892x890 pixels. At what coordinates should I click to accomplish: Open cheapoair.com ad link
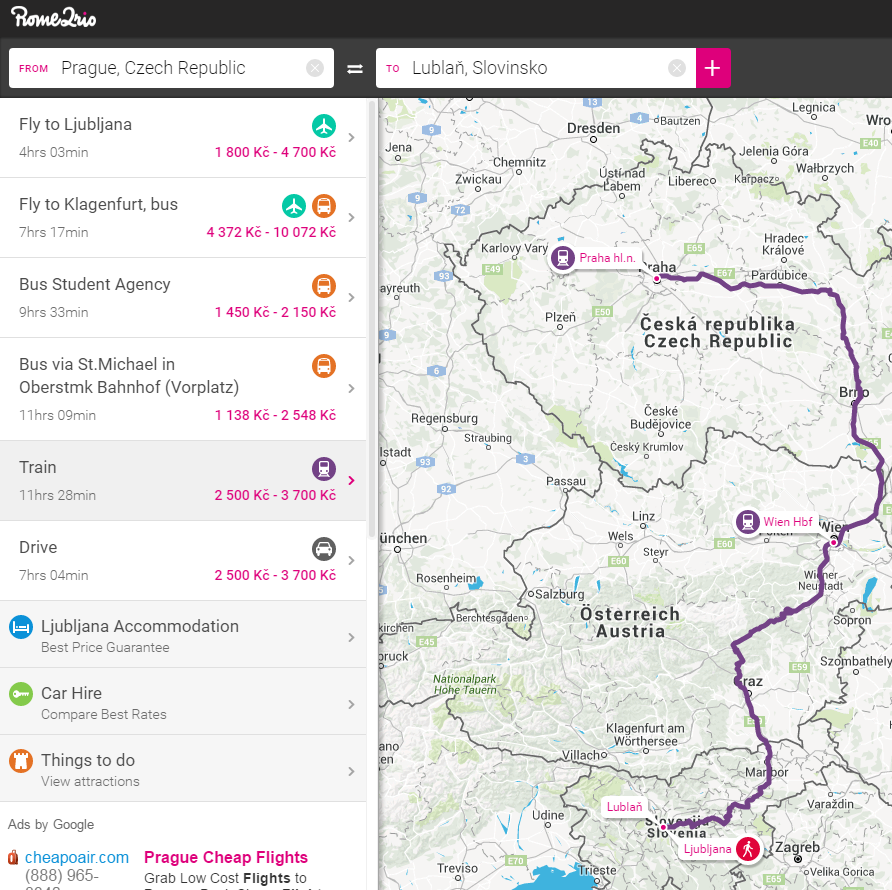tap(77, 857)
